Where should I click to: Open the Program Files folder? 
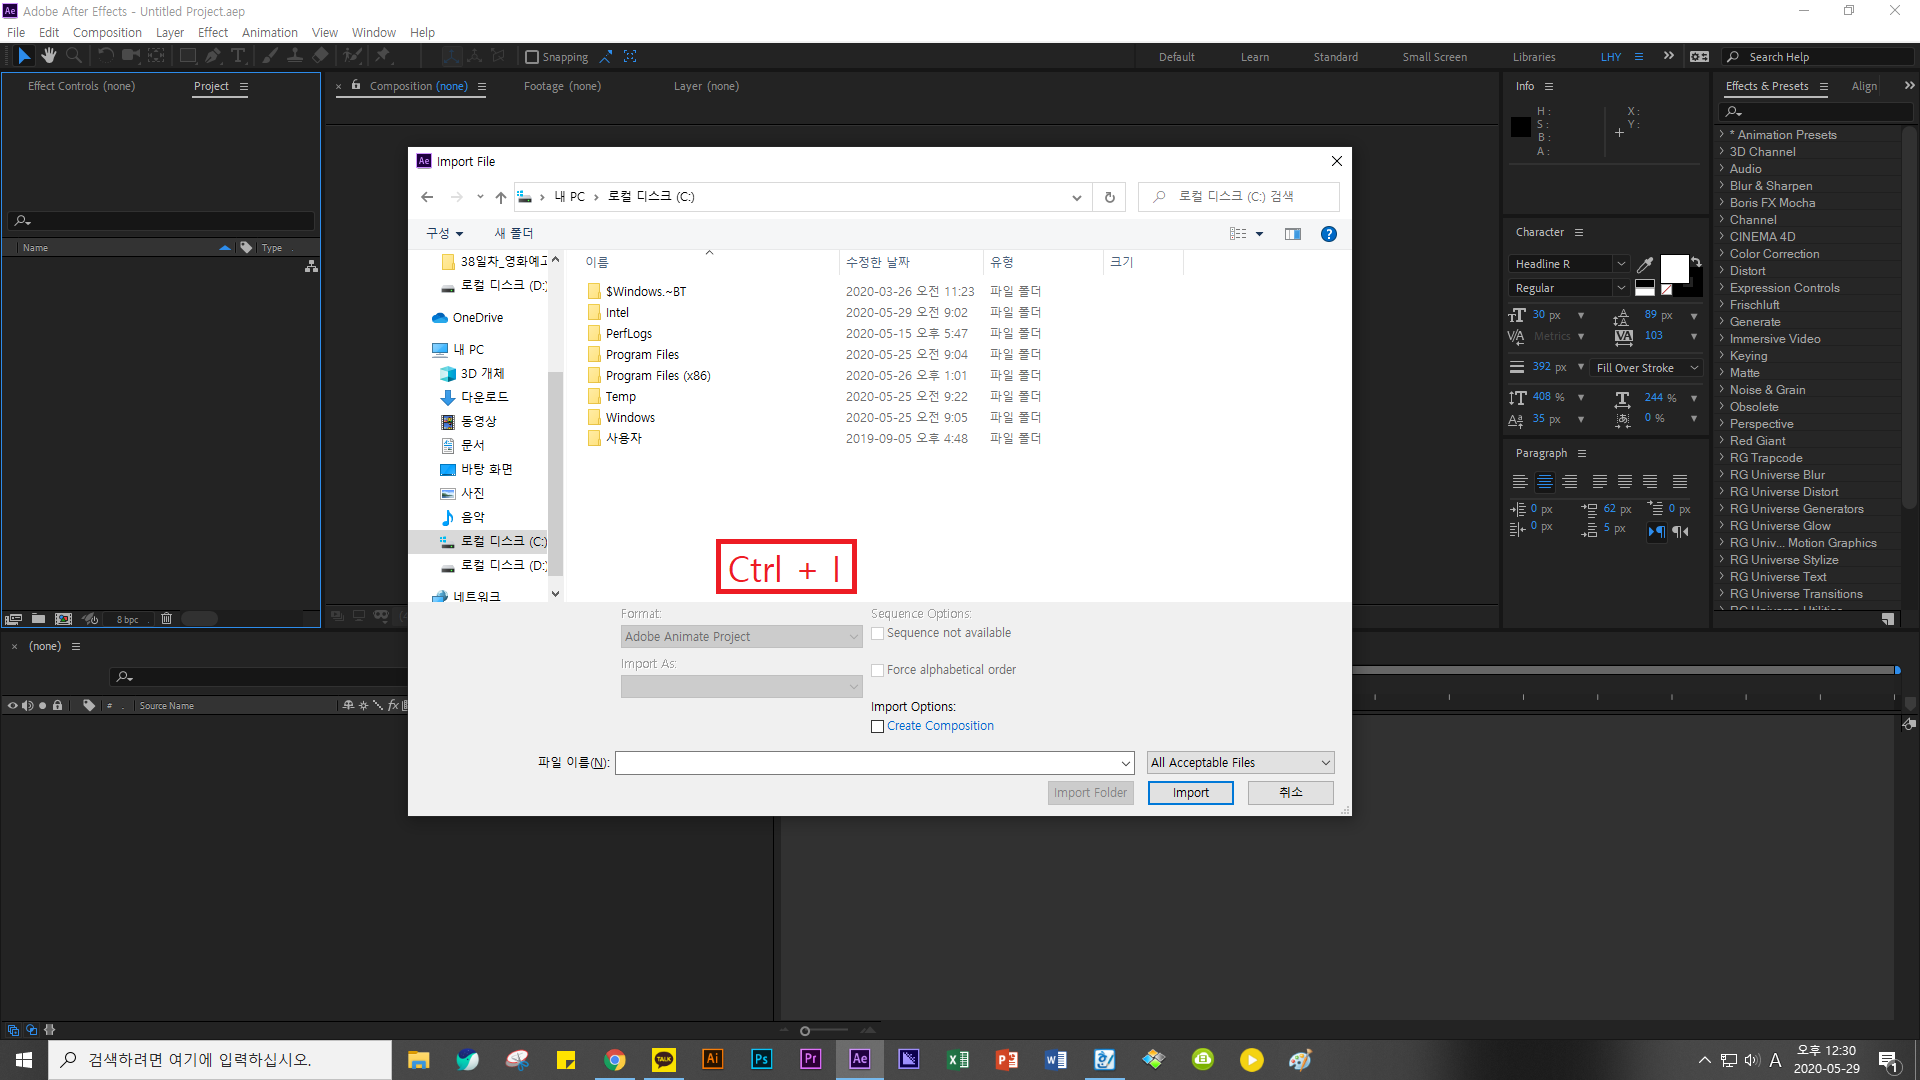click(642, 355)
